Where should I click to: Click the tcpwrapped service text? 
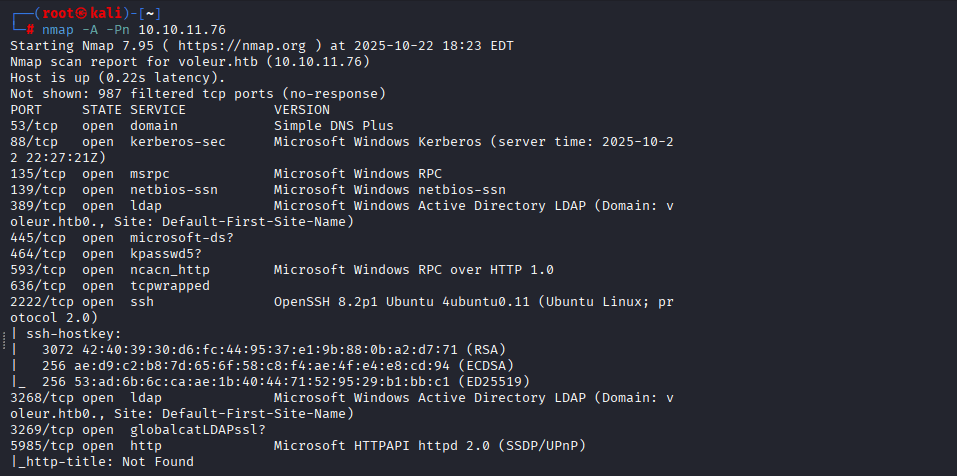point(170,286)
